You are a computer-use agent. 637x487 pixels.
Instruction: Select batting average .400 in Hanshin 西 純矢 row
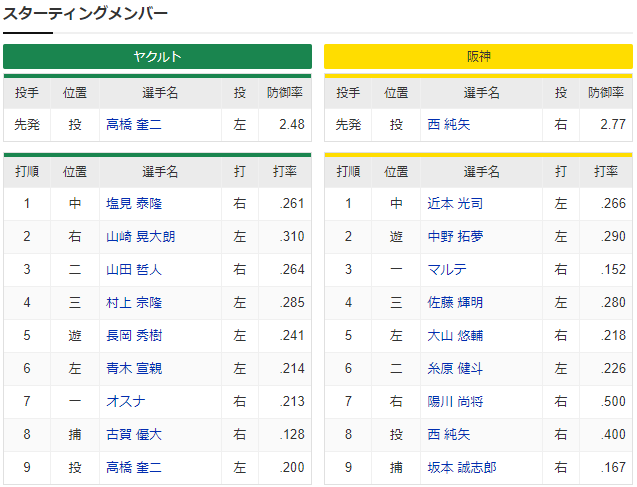click(613, 434)
